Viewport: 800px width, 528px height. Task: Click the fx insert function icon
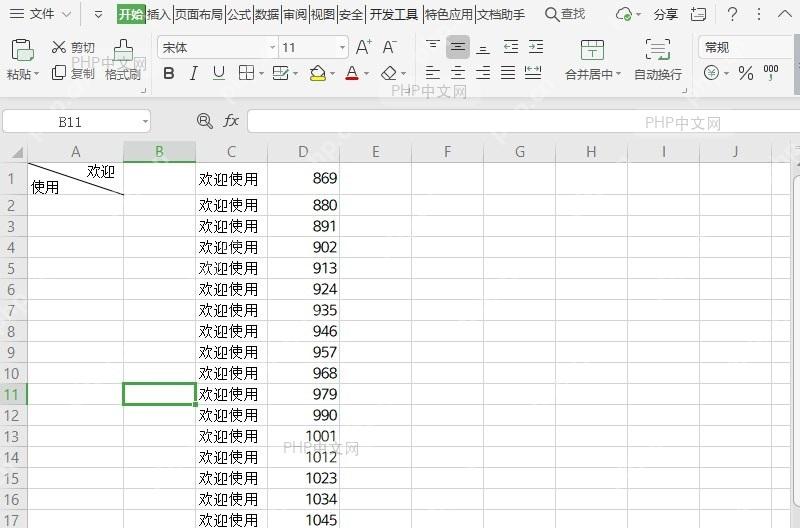click(x=231, y=121)
